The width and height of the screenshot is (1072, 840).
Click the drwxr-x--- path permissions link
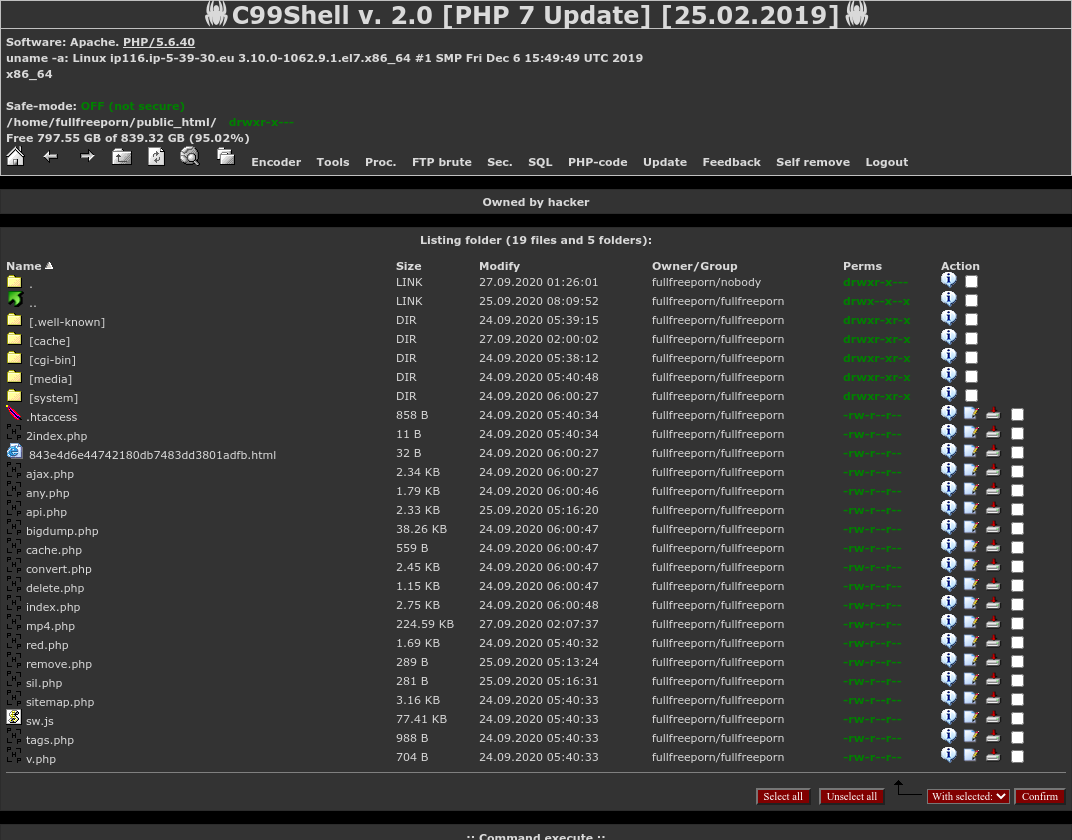click(261, 122)
